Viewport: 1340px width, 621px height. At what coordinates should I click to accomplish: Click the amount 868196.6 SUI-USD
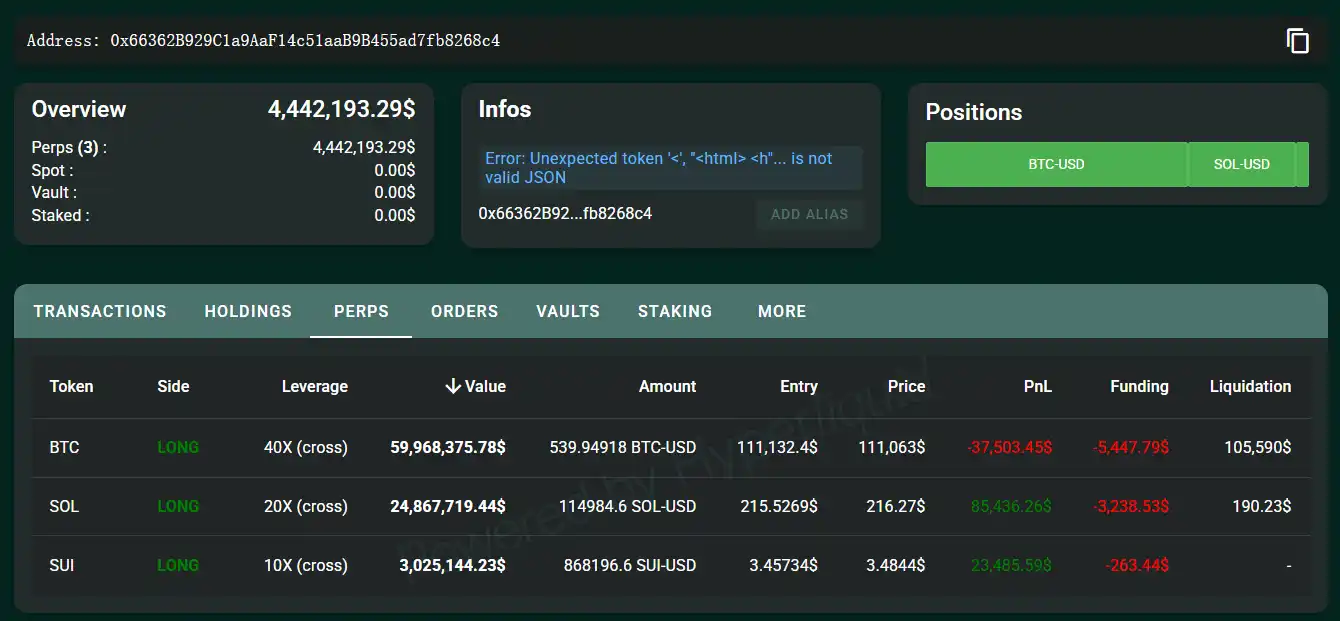point(630,565)
